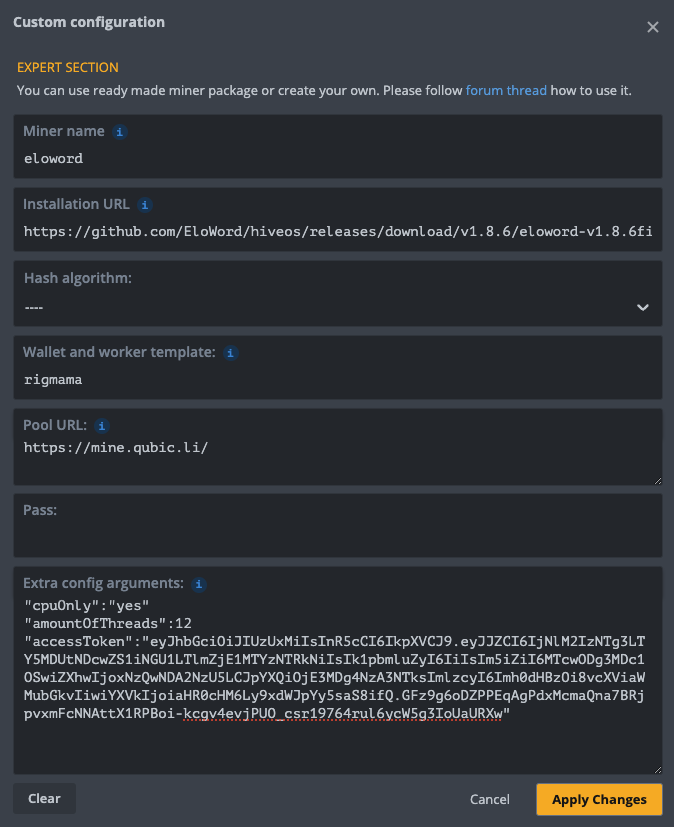Click the Wallet and worker template info icon

230,353
